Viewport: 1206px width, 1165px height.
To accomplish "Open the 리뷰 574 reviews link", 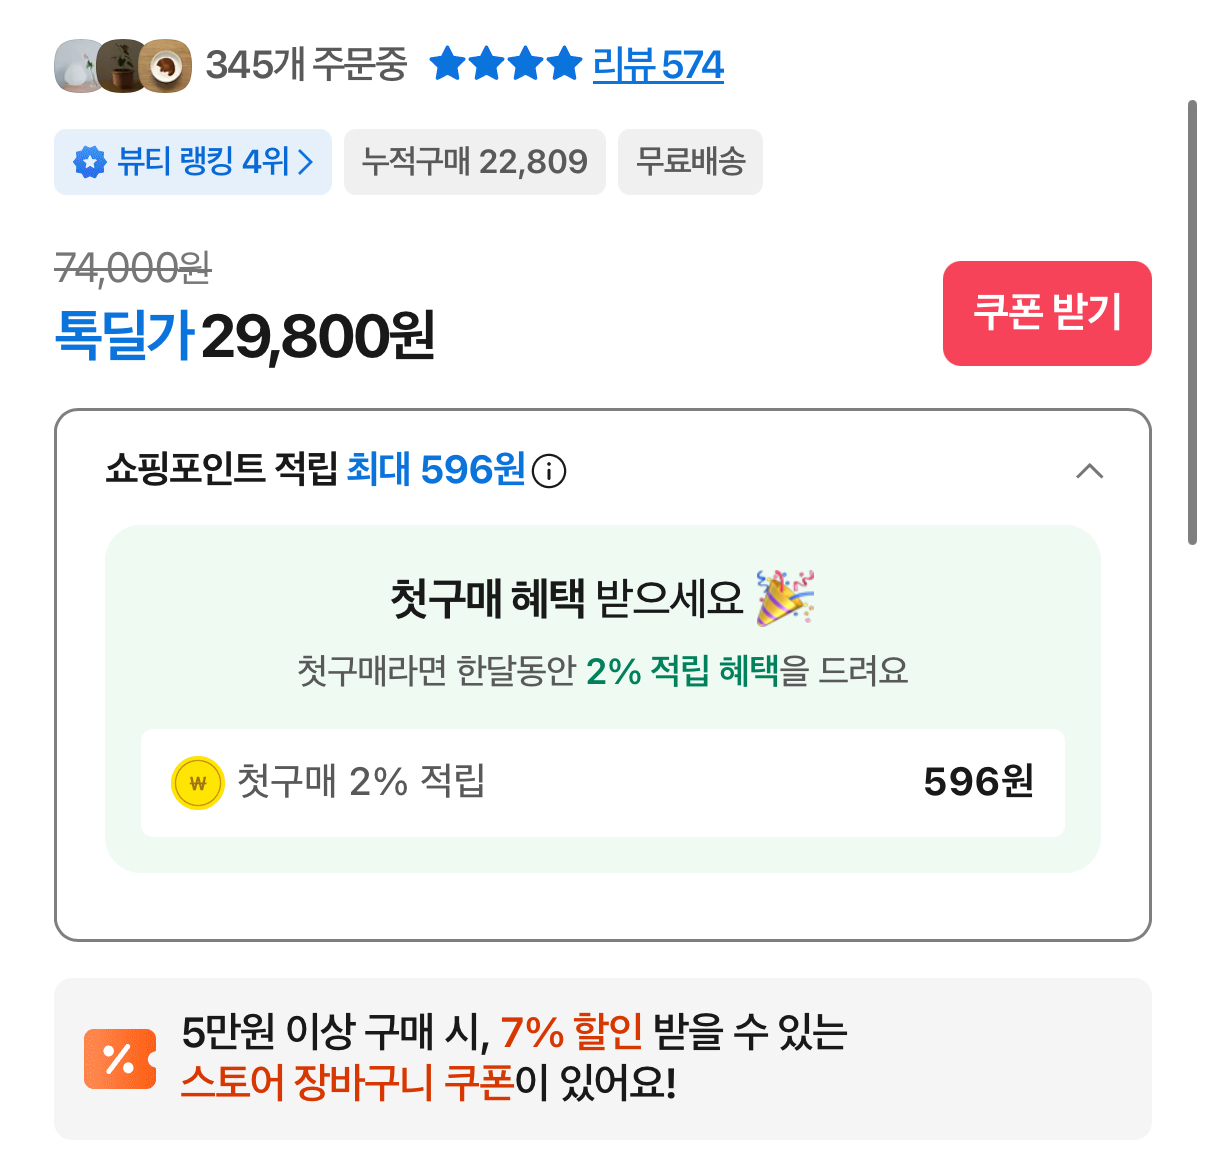I will (x=658, y=65).
